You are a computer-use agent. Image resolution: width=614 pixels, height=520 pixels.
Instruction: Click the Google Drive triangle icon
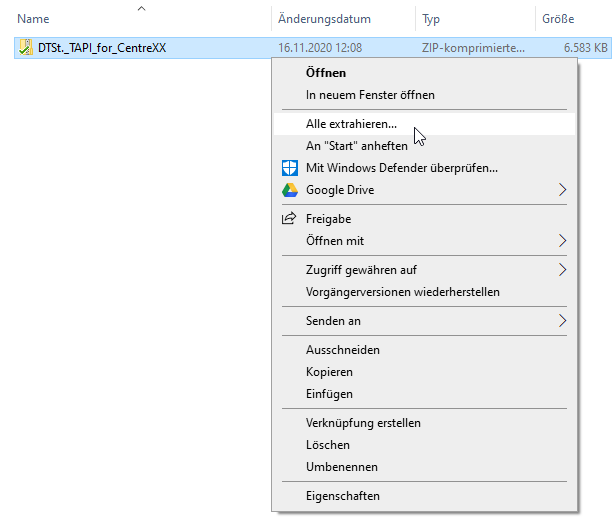[x=290, y=190]
